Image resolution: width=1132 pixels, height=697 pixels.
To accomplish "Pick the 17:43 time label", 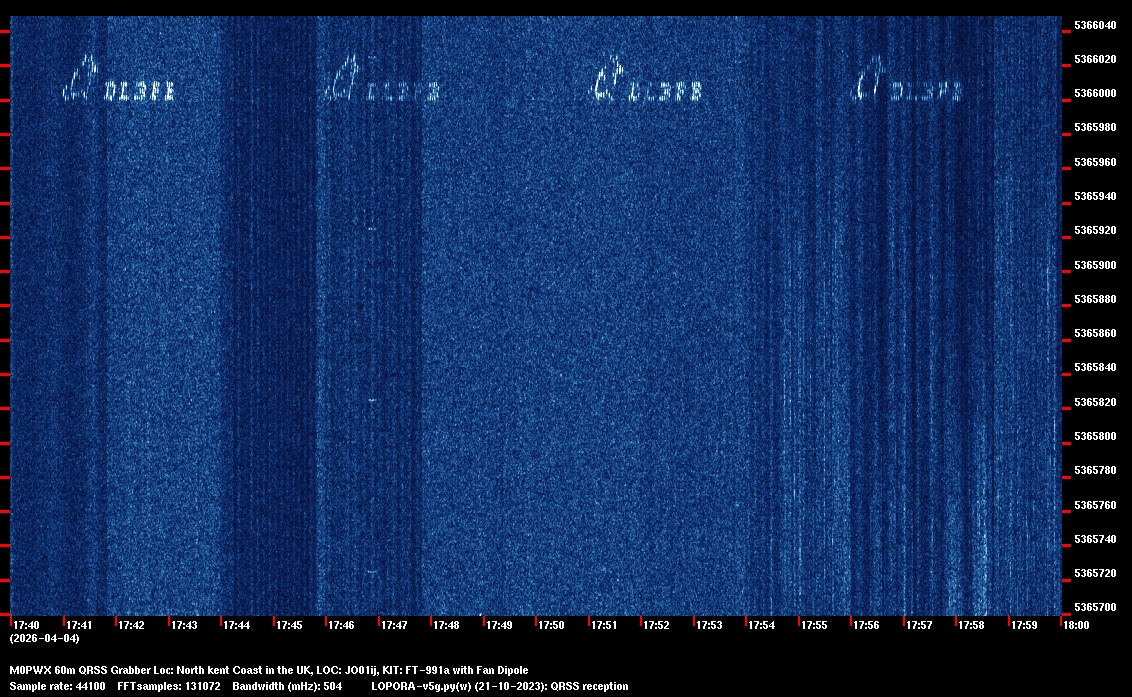I will click(184, 625).
